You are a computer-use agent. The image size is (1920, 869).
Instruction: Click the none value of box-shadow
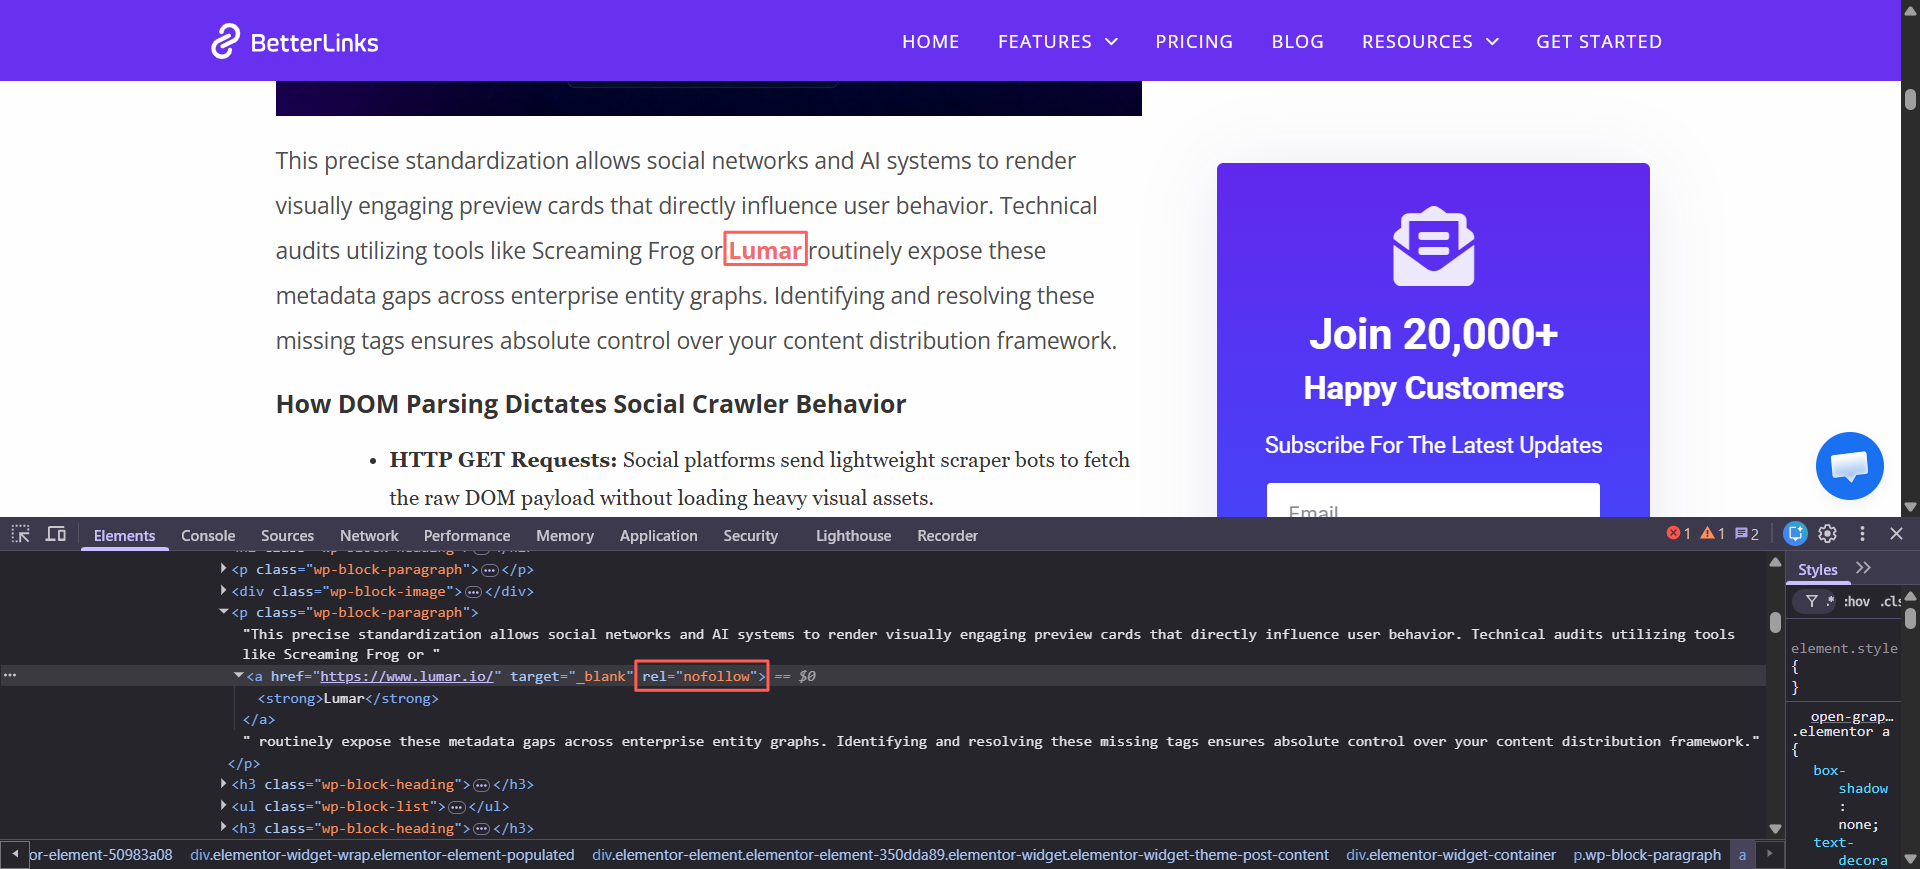[x=1856, y=825]
